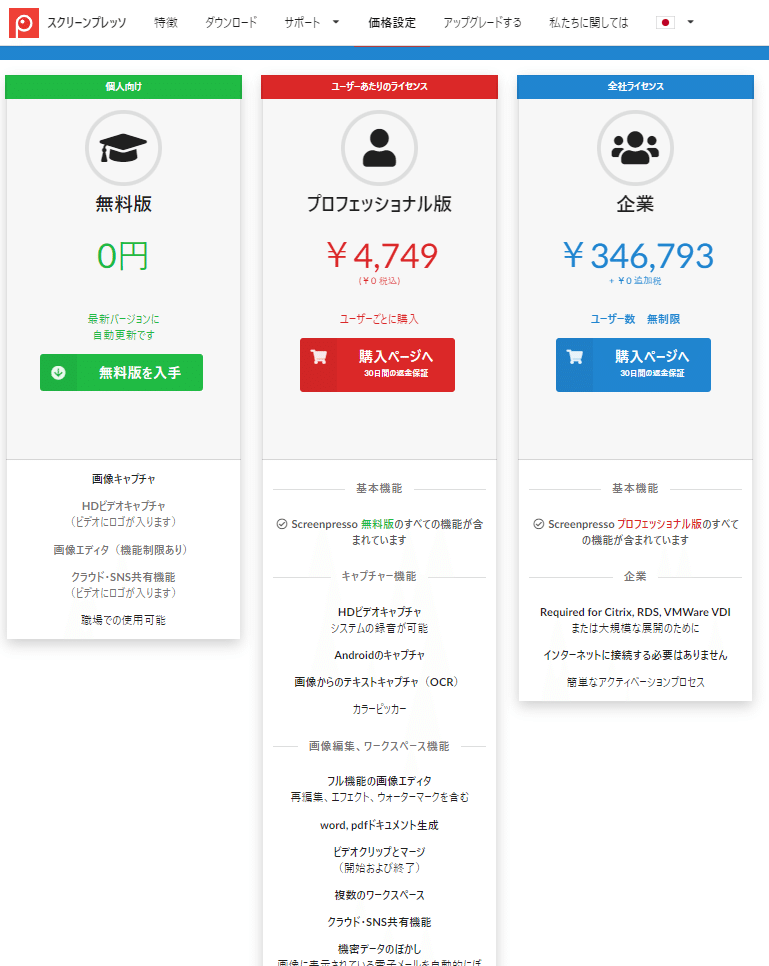Click the 画像からのテキストキャプチャ（OCR） text

coord(376,682)
